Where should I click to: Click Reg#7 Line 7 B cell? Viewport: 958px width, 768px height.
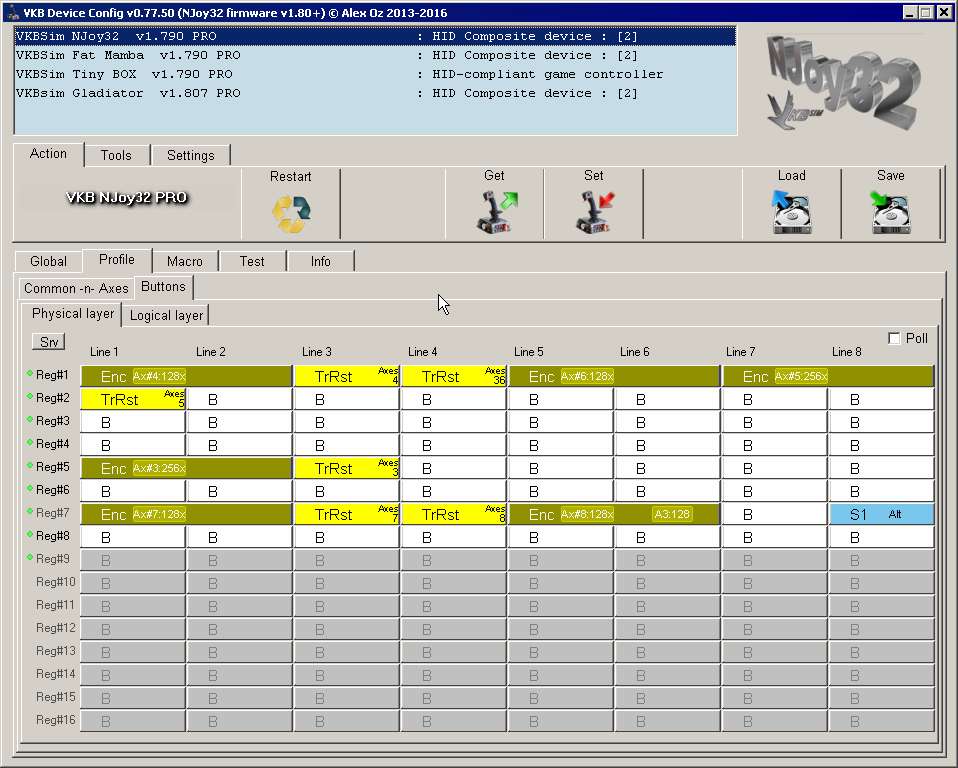[x=775, y=514]
